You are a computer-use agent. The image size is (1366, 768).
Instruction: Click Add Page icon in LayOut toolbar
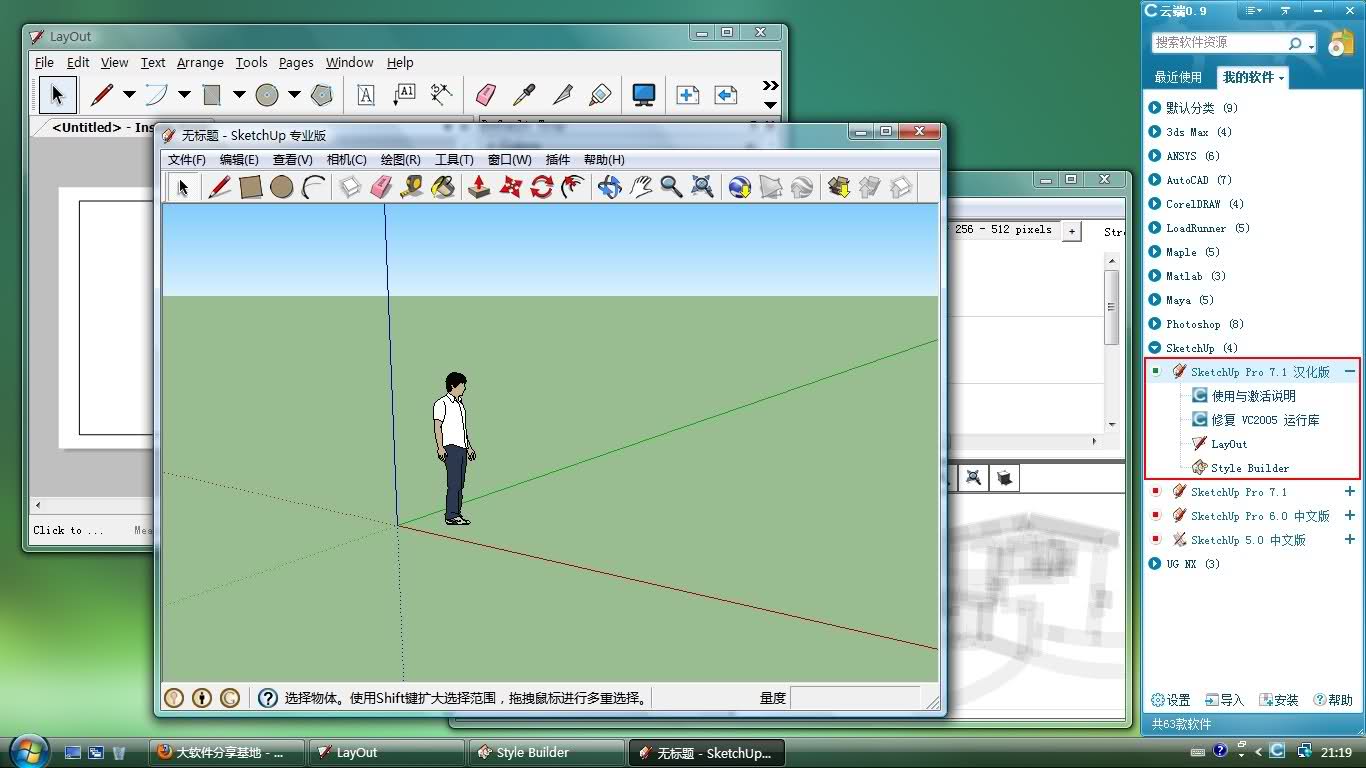point(688,95)
